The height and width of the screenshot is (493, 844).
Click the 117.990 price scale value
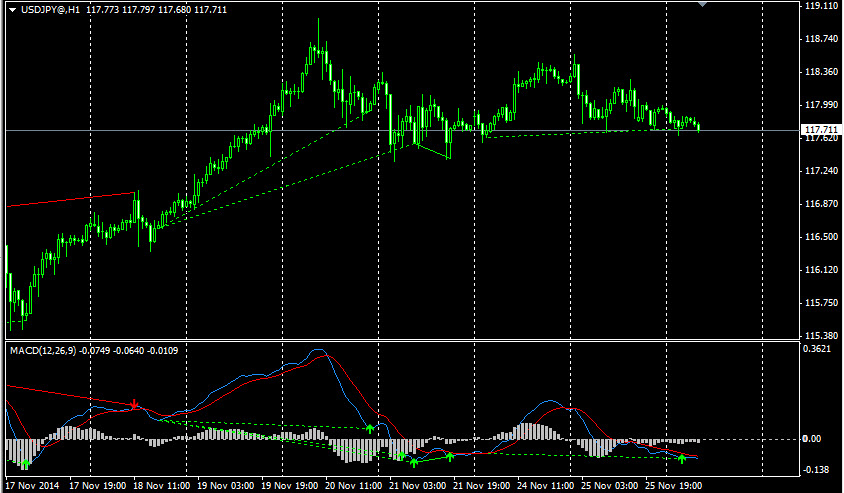pos(820,105)
